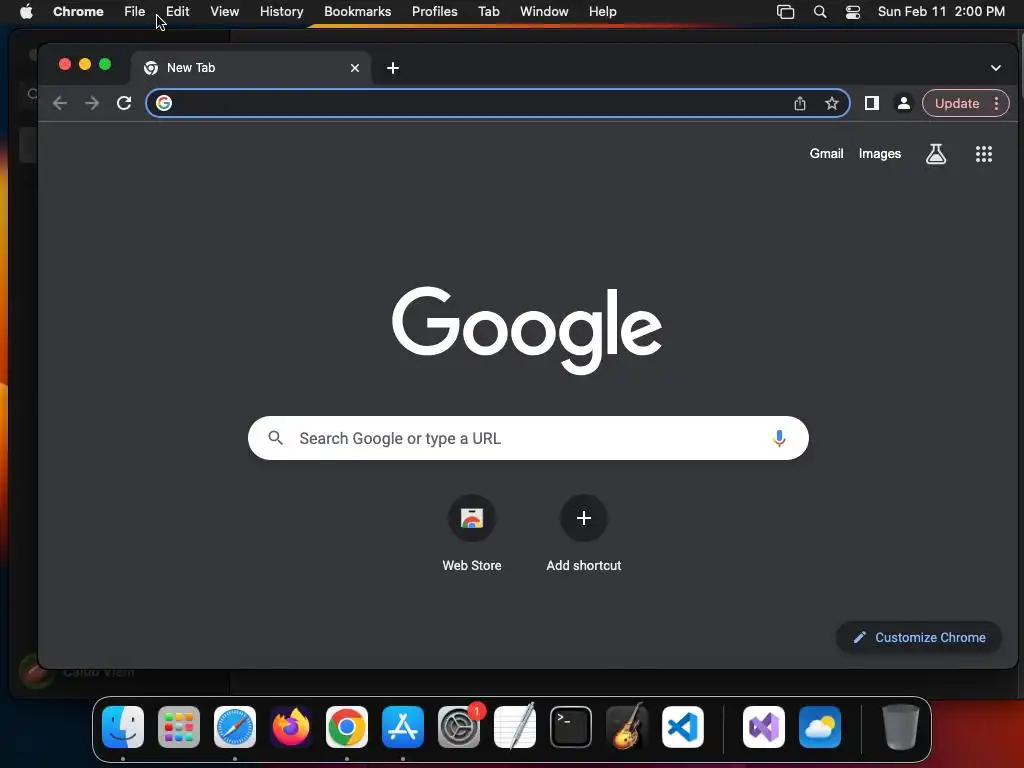Click the Google icon in the address bar
Viewport: 1024px width, 768px height.
(164, 103)
